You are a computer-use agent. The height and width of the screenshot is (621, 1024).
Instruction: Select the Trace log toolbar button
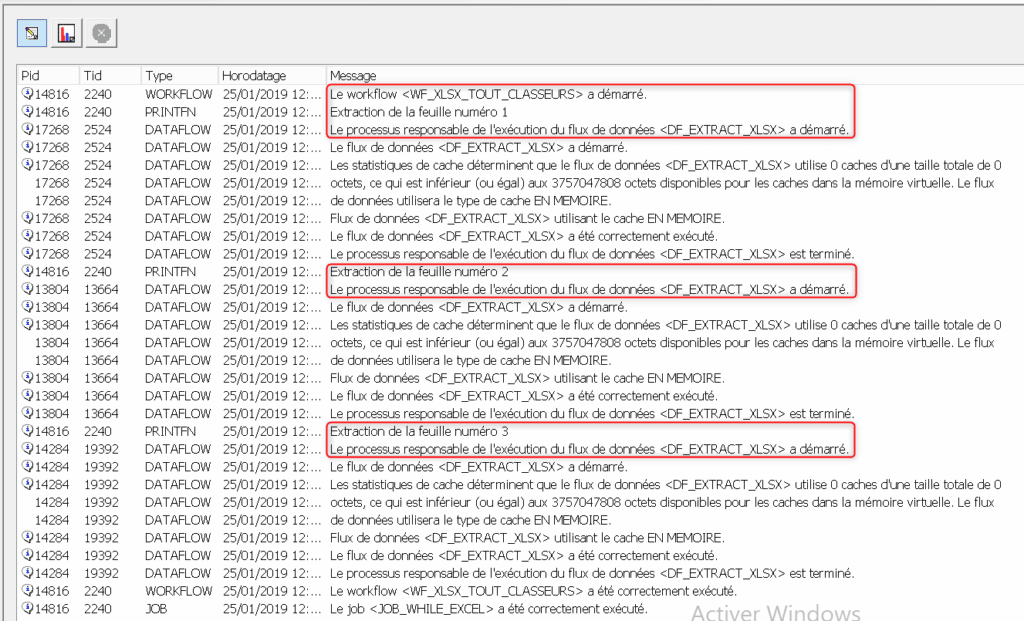[x=33, y=33]
